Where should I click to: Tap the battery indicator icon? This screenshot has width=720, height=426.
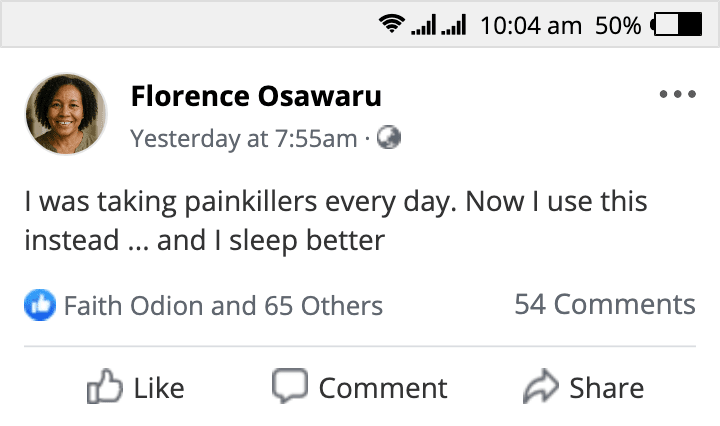[x=676, y=24]
